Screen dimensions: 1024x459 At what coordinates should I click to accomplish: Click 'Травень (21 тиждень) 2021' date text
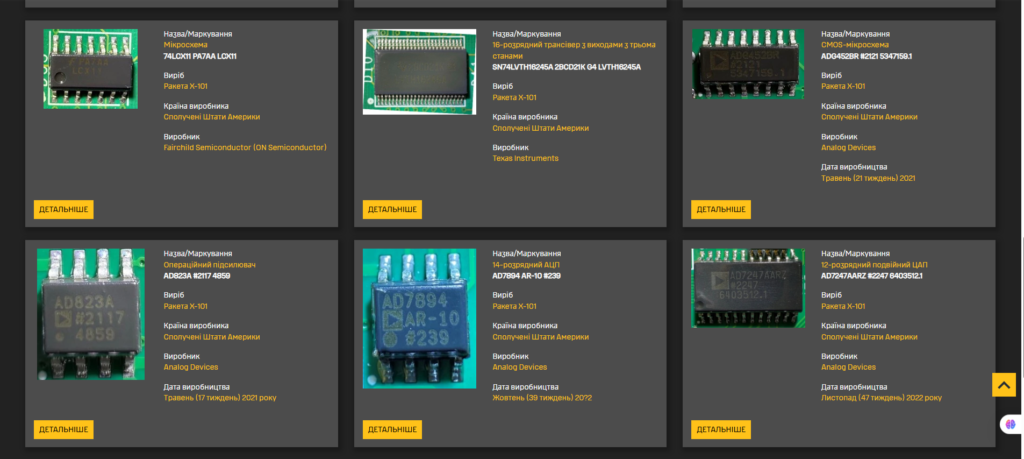coord(868,178)
